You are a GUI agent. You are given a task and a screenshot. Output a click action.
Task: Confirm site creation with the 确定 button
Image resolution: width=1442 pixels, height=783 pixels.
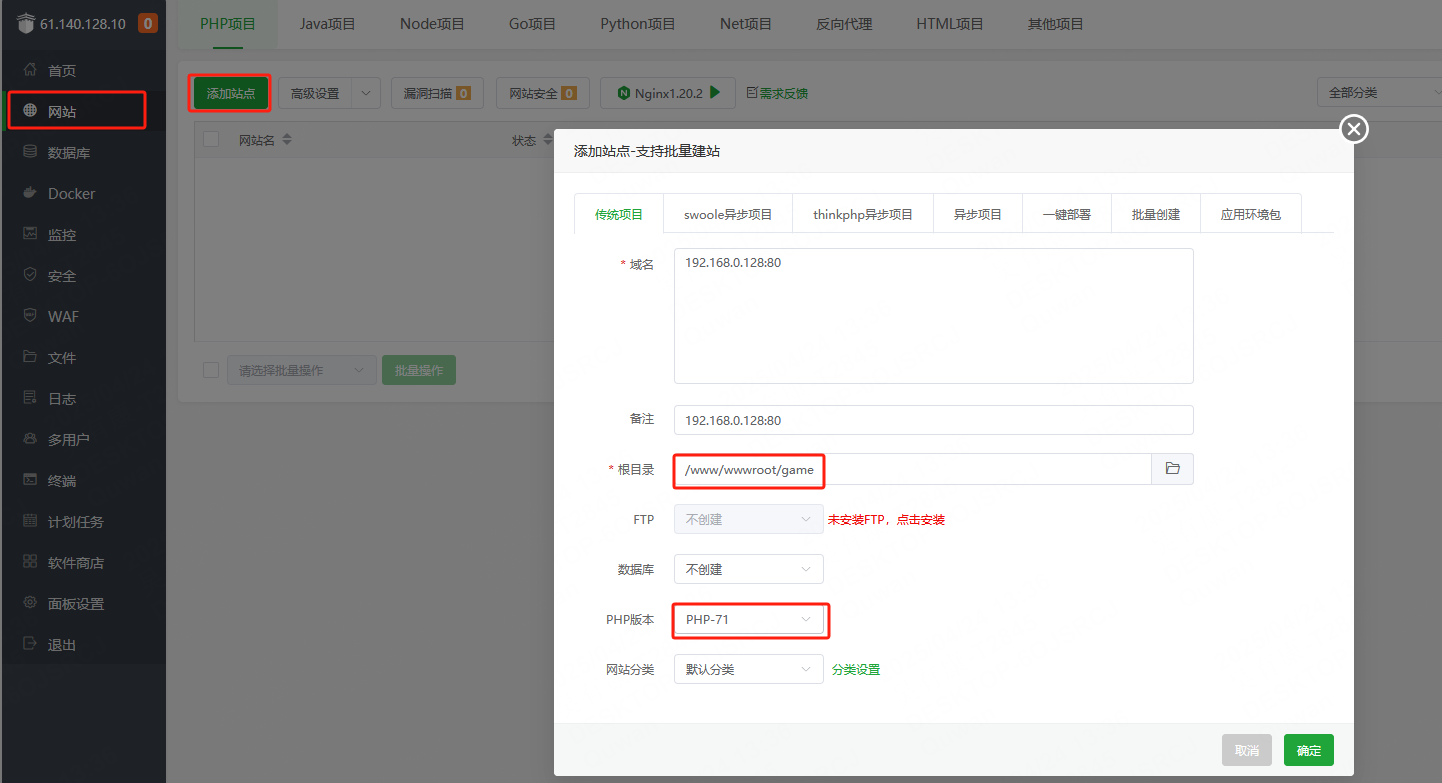(x=1308, y=749)
